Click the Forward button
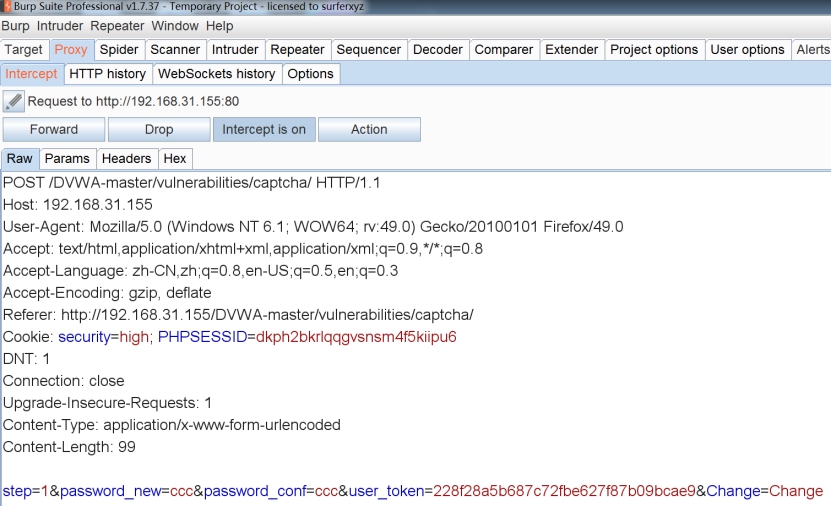 (54, 129)
